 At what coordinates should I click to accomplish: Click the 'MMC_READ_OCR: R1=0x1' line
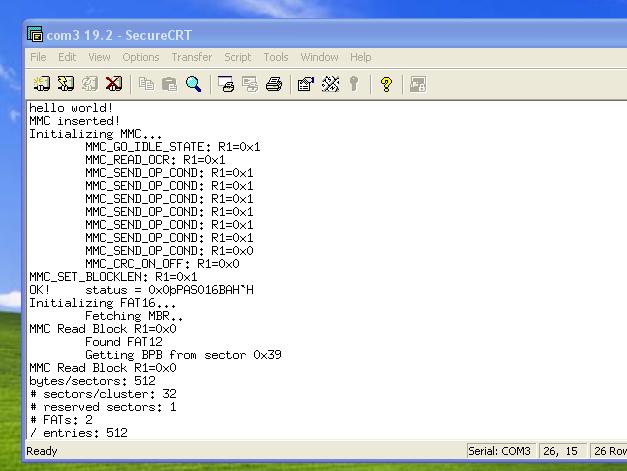click(155, 160)
